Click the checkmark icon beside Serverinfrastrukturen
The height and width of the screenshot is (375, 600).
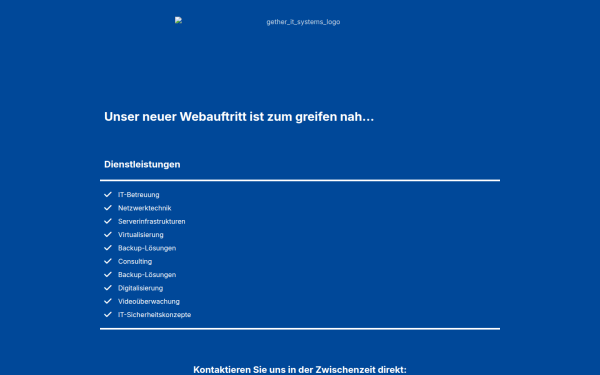(108, 221)
